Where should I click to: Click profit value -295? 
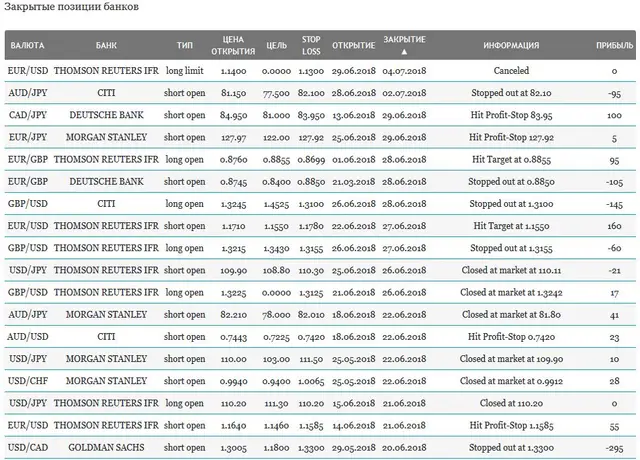[614, 448]
